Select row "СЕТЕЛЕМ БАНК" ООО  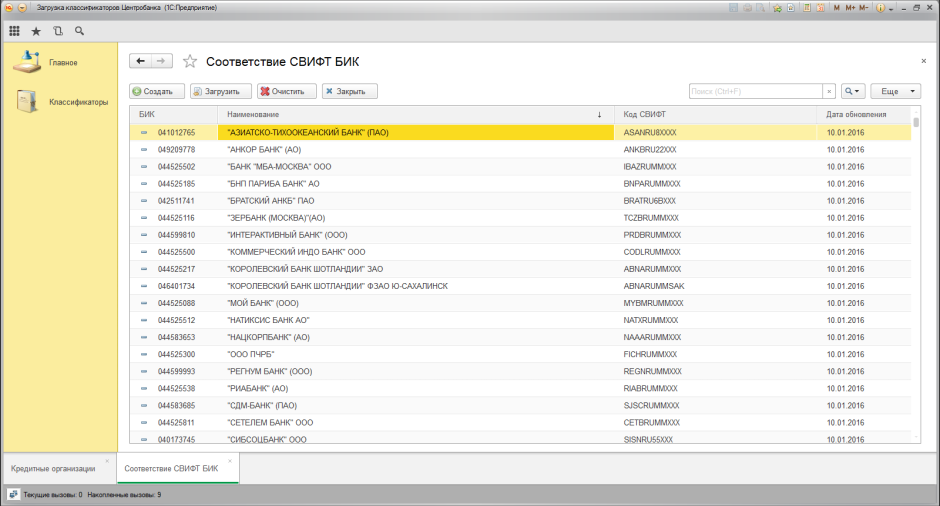tap(520, 423)
